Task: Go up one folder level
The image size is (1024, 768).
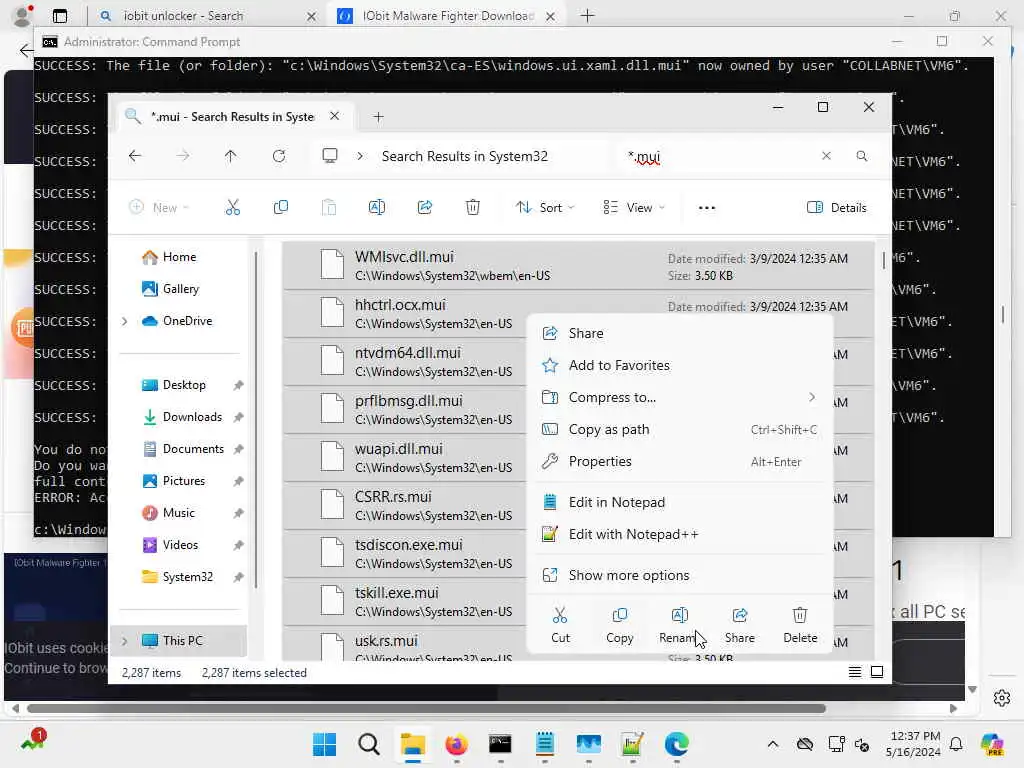Action: coord(231,156)
